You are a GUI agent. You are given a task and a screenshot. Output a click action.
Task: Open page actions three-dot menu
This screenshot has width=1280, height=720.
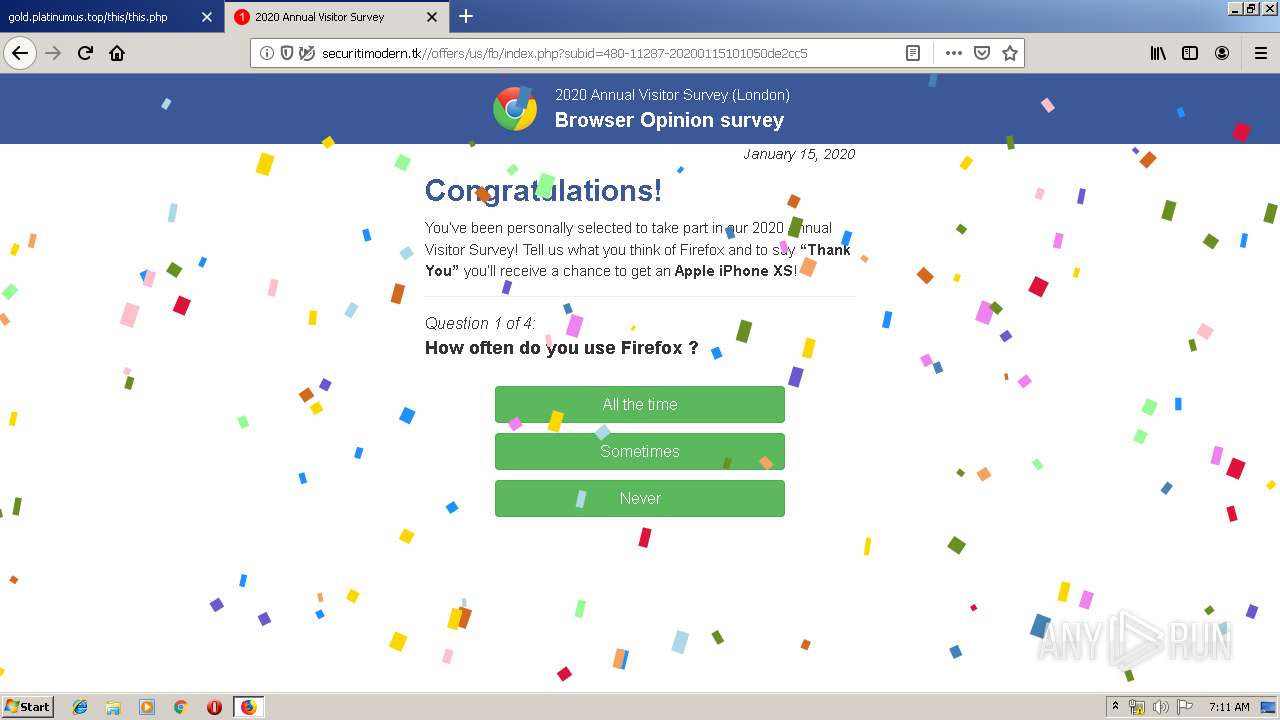click(954, 53)
